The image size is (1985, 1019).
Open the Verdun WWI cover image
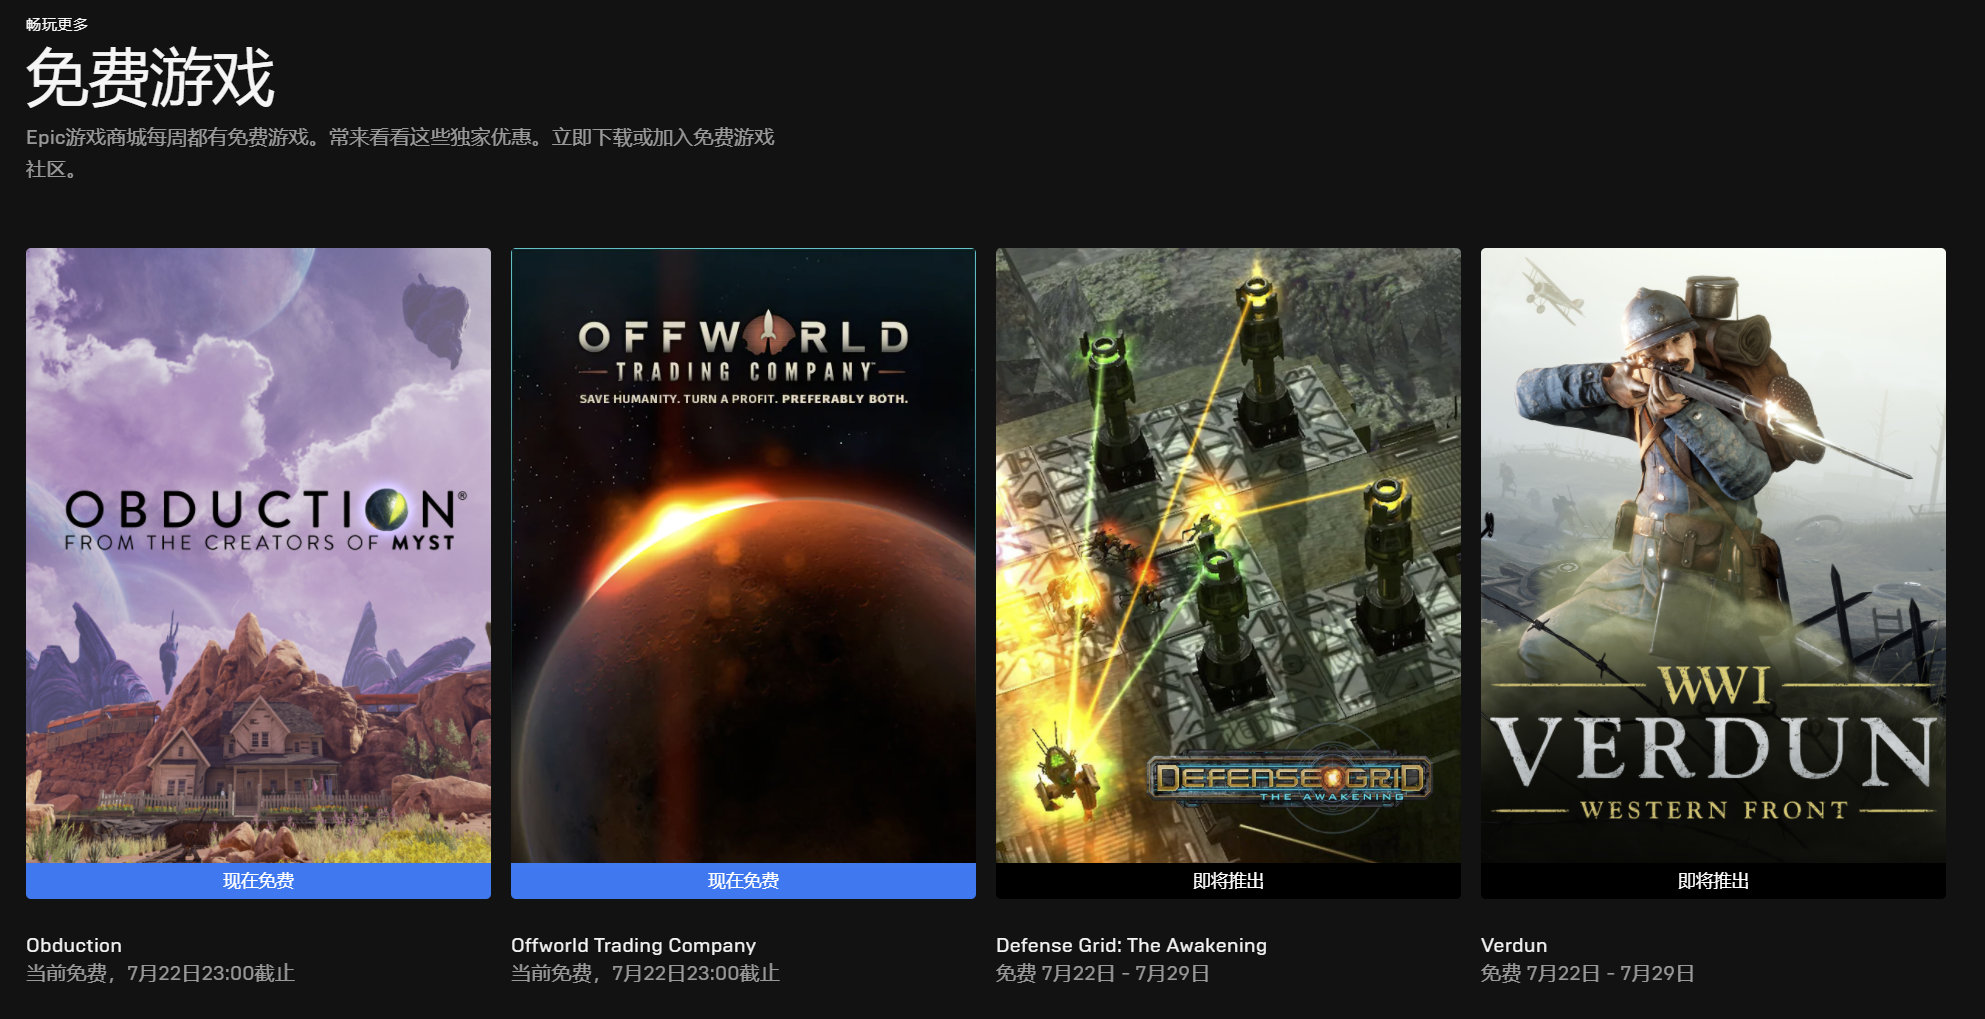point(1713,555)
